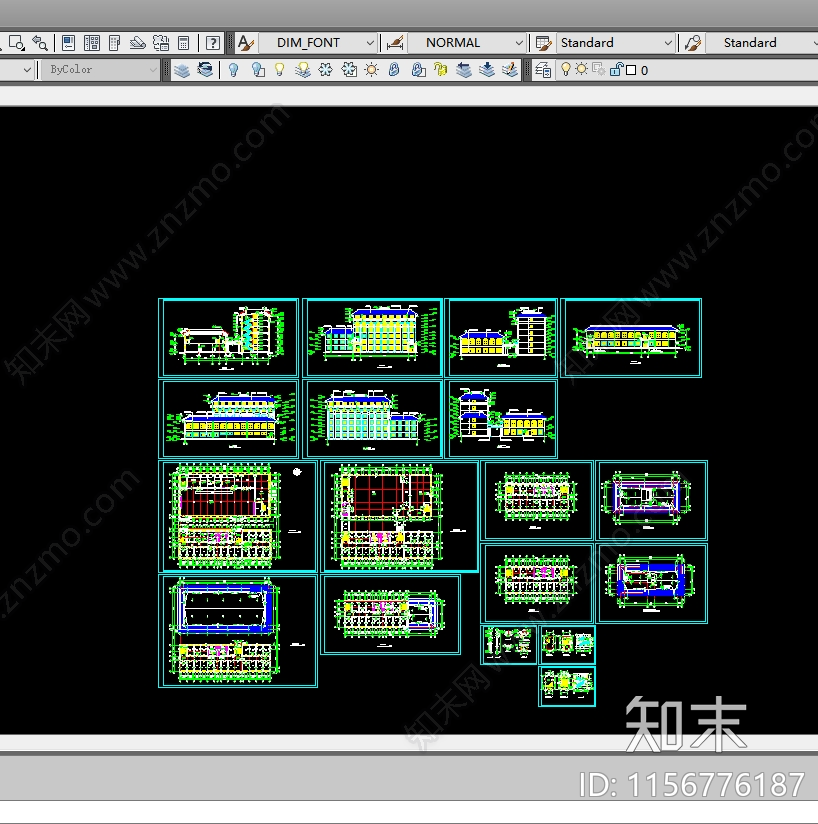Open the Sheet Set Manager icon

[137, 43]
